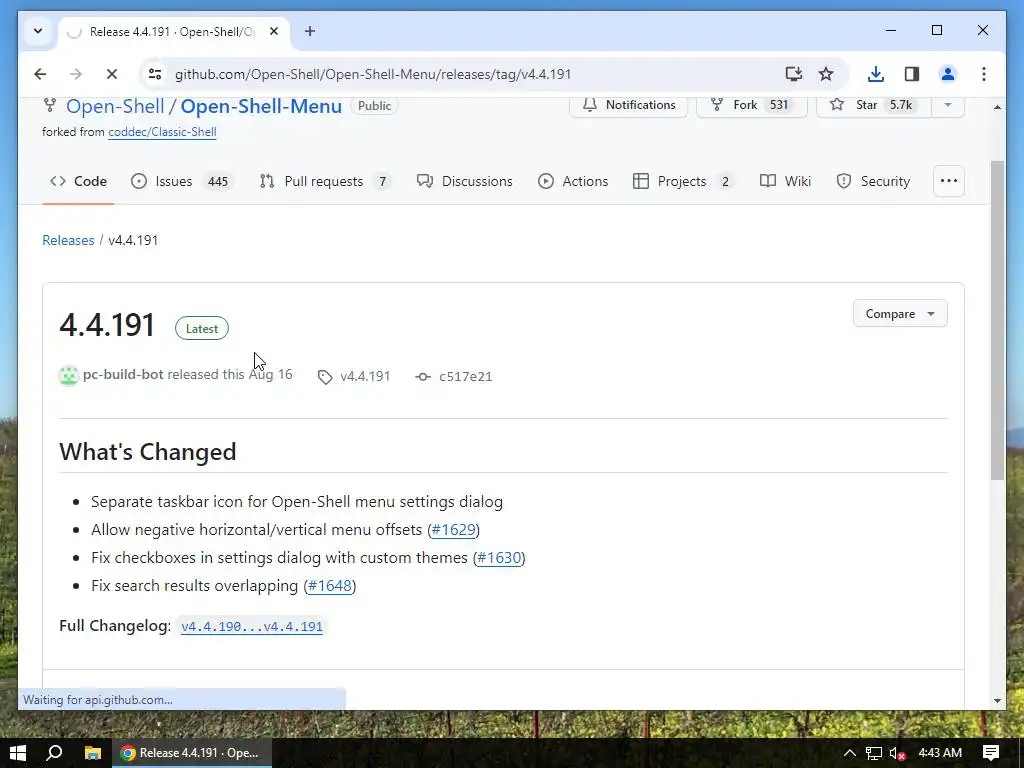Open the Action Center notifications icon
This screenshot has height=768, width=1024.
click(991, 753)
